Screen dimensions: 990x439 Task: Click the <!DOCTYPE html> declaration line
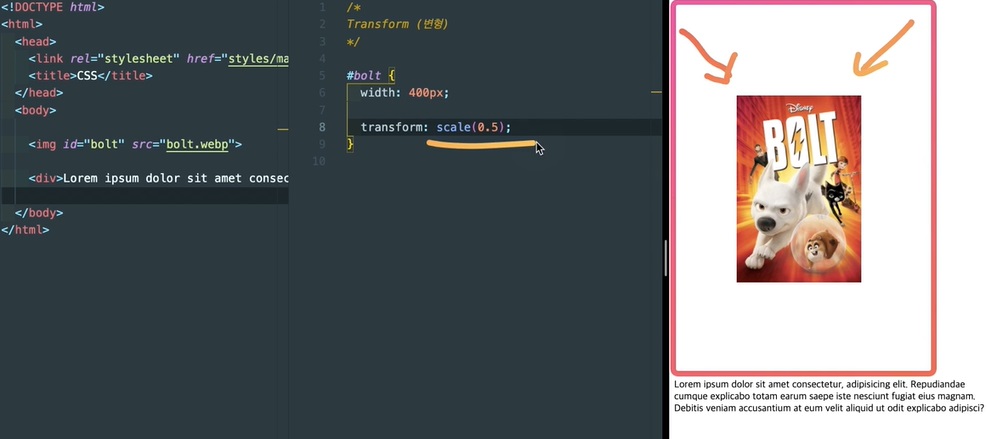pos(52,8)
